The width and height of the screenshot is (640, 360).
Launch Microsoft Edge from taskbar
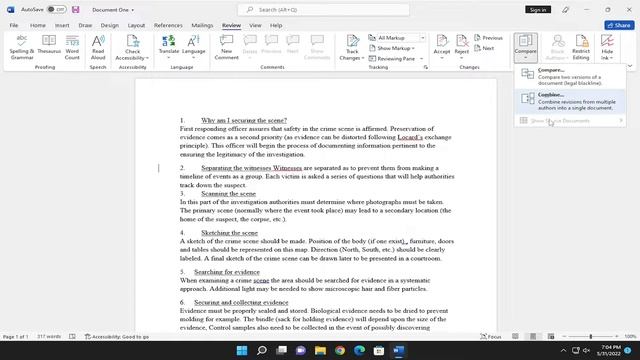360,351
